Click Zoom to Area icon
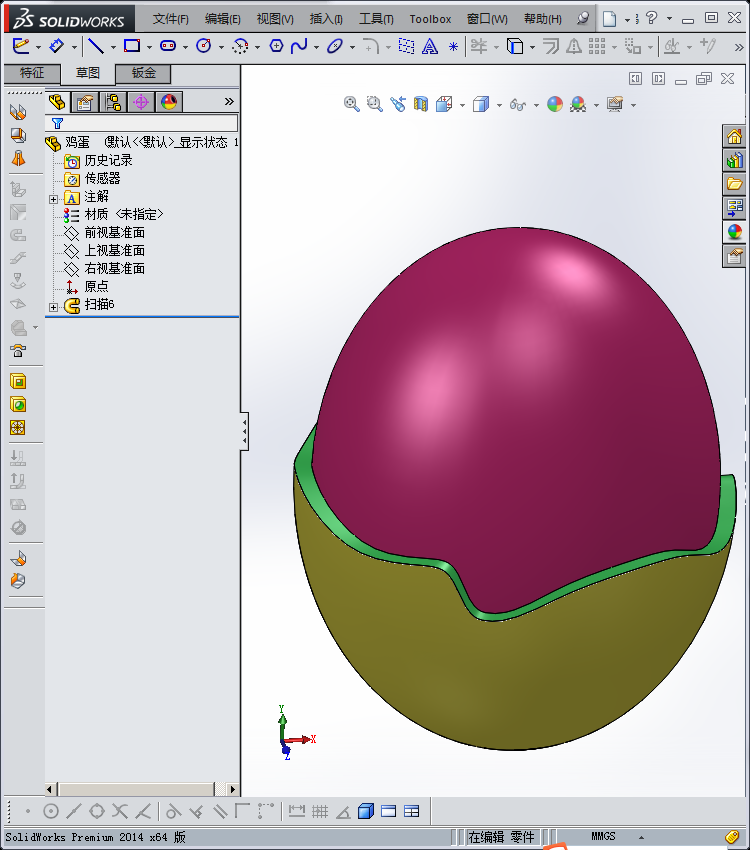Viewport: 750px width, 850px height. (374, 104)
